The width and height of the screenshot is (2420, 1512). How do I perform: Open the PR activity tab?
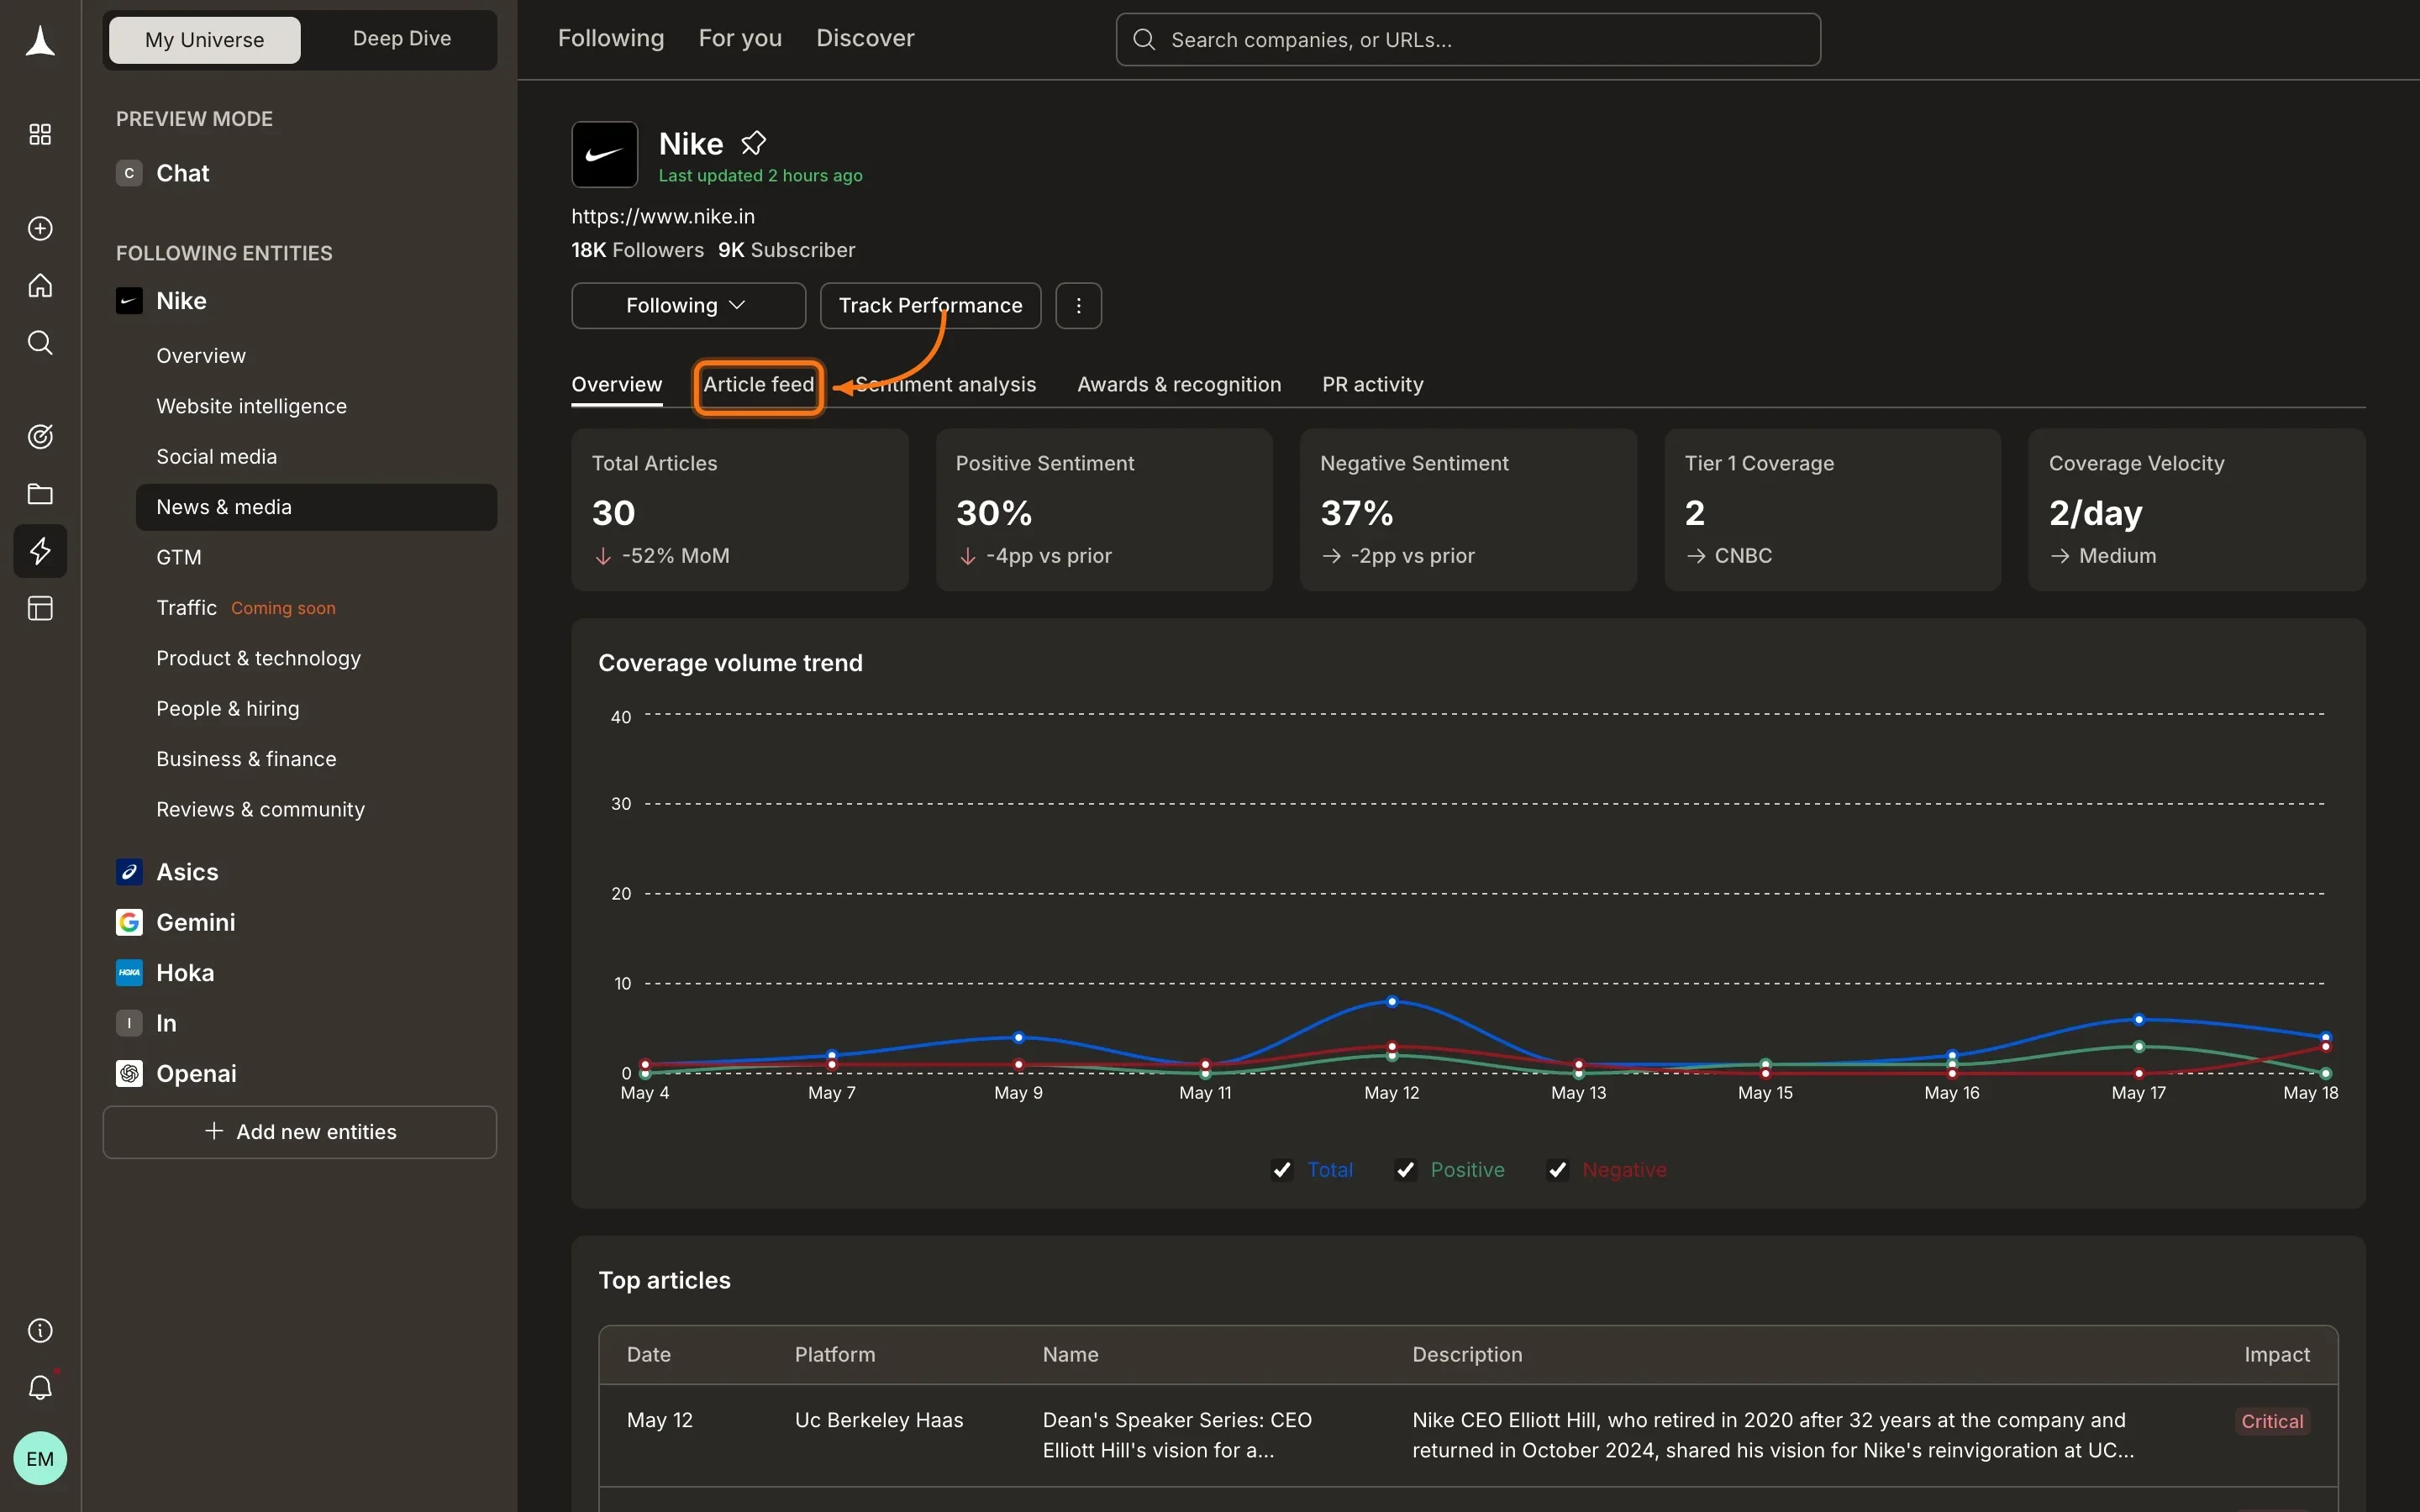click(x=1372, y=385)
